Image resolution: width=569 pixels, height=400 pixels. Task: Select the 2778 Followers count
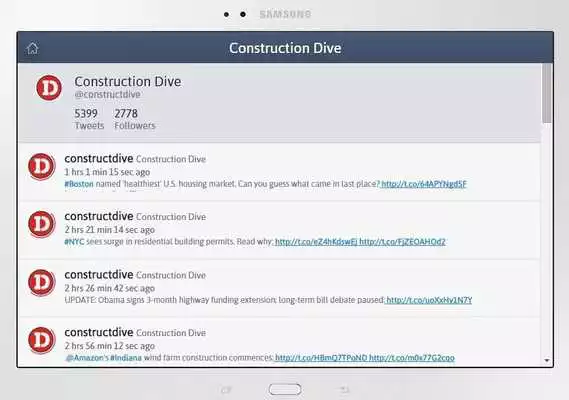click(135, 119)
